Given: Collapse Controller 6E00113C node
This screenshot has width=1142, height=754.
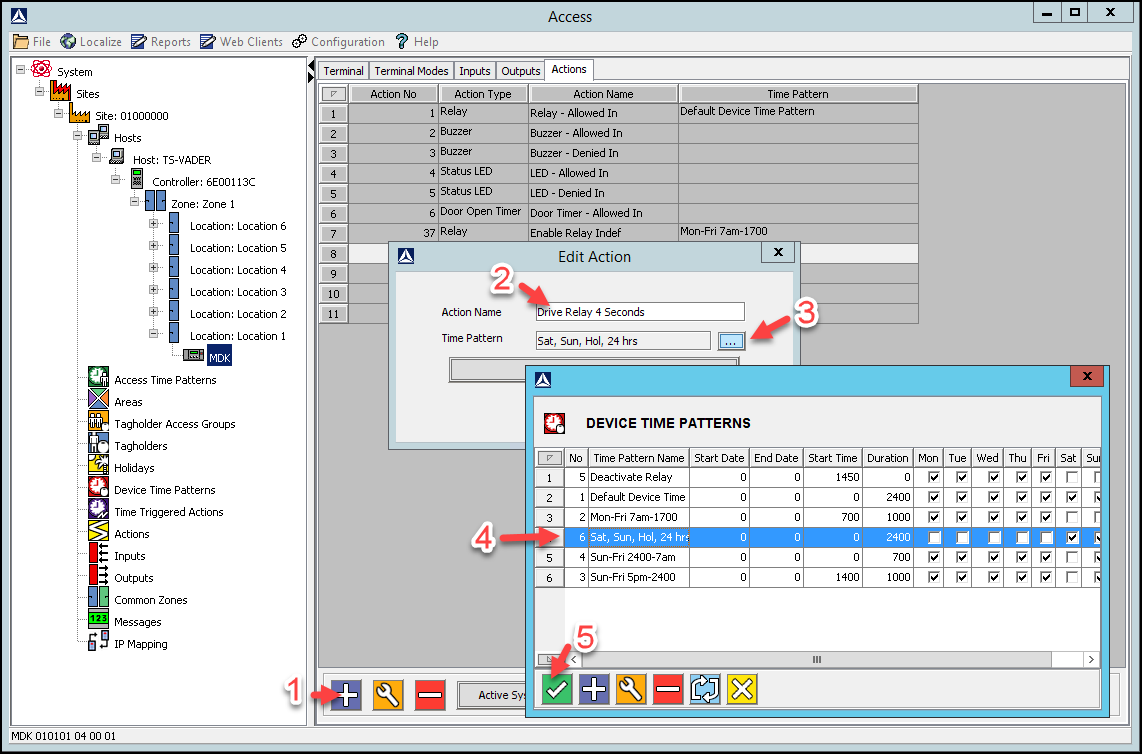Looking at the screenshot, I should click(116, 179).
